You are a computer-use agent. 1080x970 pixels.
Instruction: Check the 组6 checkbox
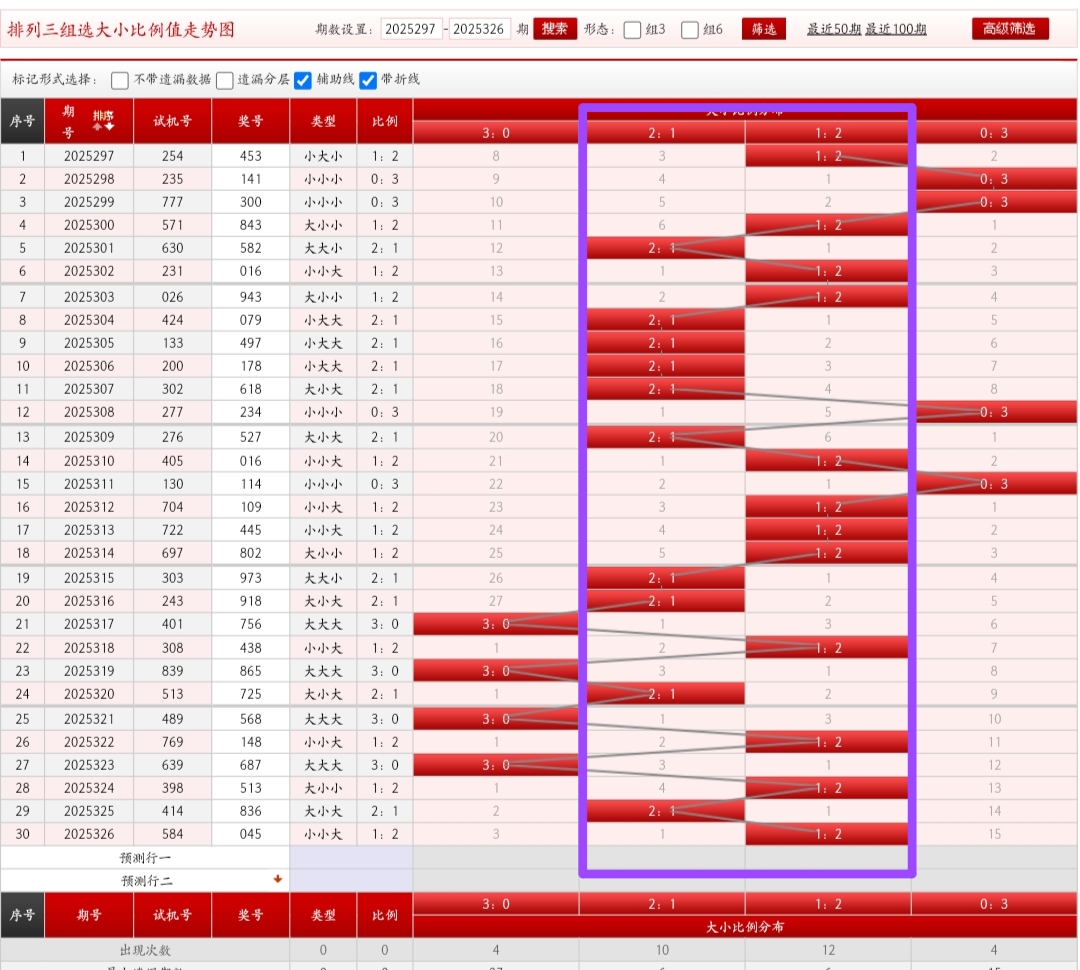(x=690, y=30)
